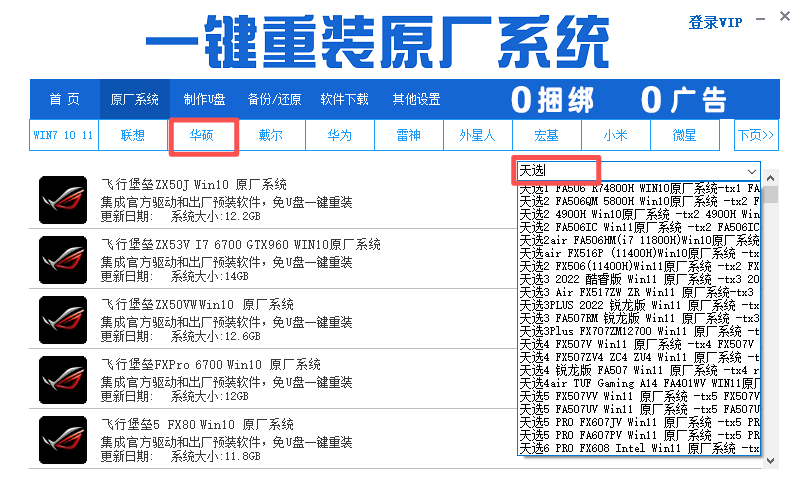Select the 微星 brand button
The height and width of the screenshot is (496, 808).
point(685,135)
